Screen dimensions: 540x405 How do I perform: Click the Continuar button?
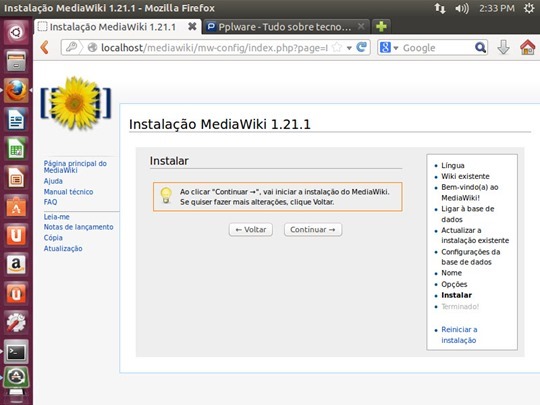click(x=313, y=229)
